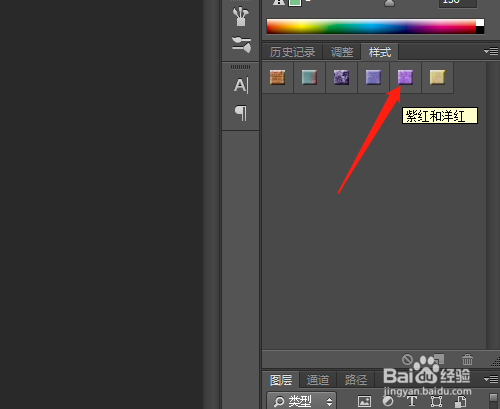Click the trash icon in the Styles panel
500x409 pixels.
click(x=467, y=359)
